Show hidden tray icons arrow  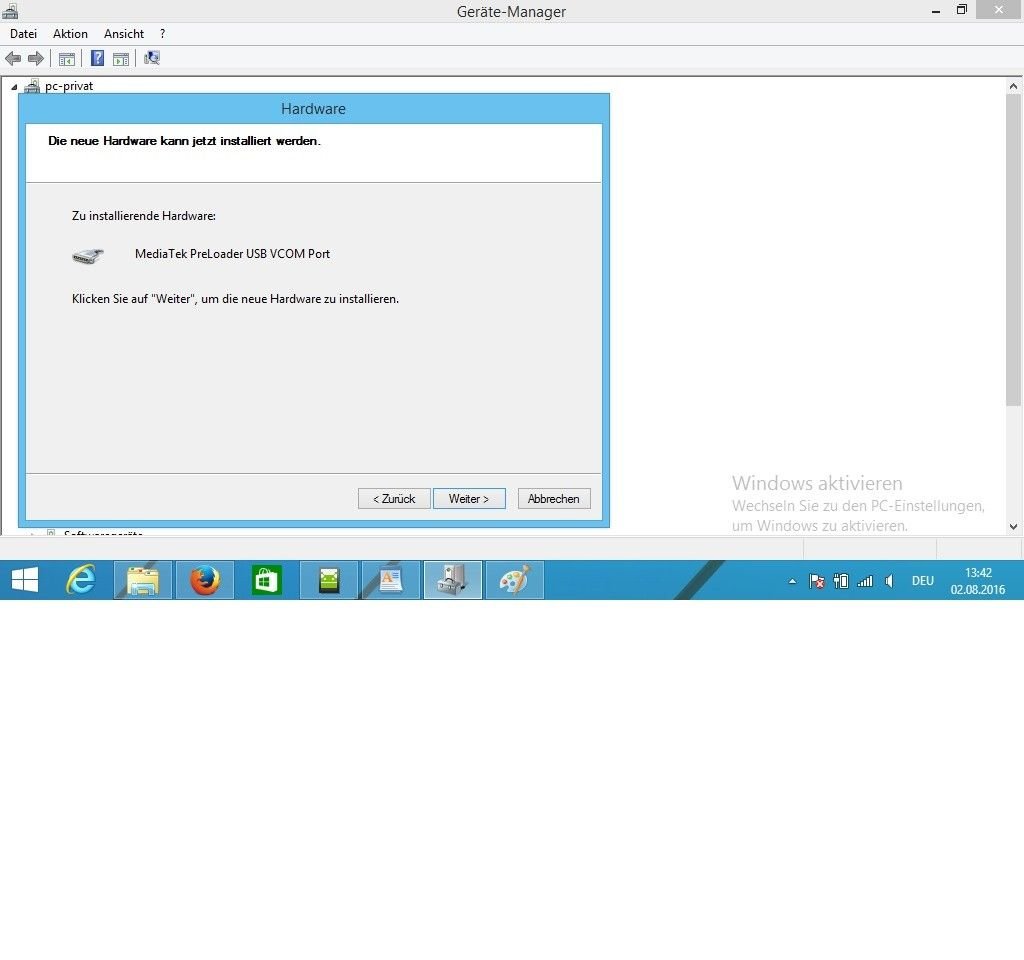click(x=792, y=581)
